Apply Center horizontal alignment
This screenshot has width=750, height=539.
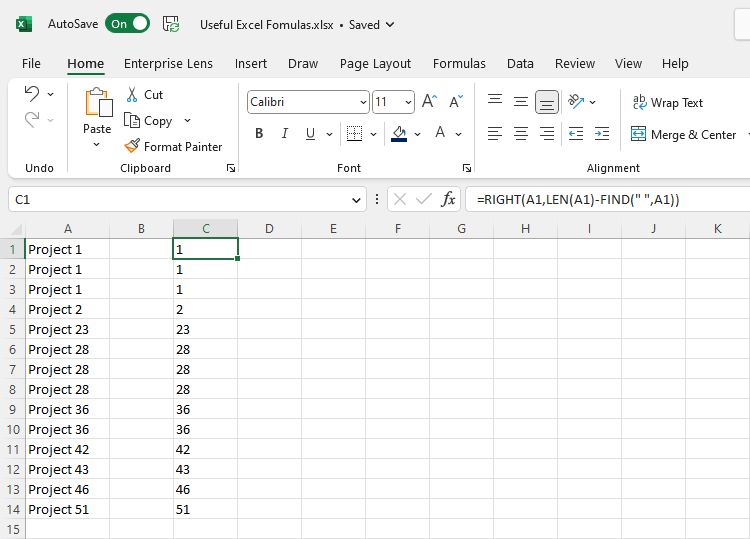[x=521, y=134]
